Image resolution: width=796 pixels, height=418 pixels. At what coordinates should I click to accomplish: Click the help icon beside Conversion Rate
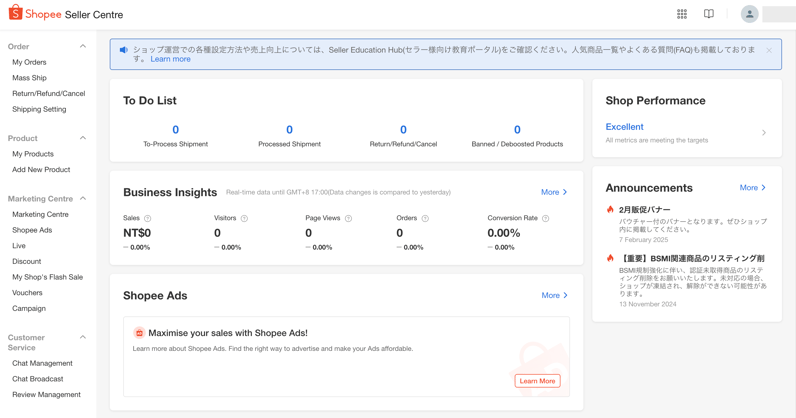(546, 218)
